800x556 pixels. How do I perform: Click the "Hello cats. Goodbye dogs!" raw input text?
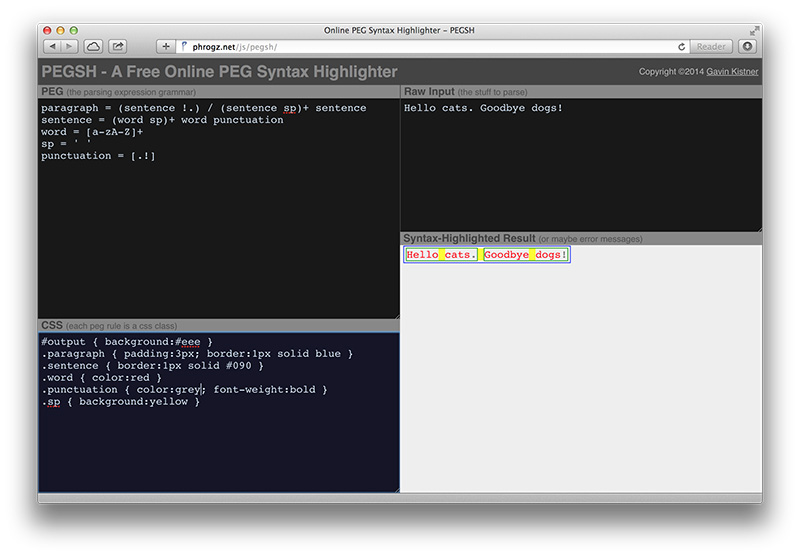click(483, 108)
